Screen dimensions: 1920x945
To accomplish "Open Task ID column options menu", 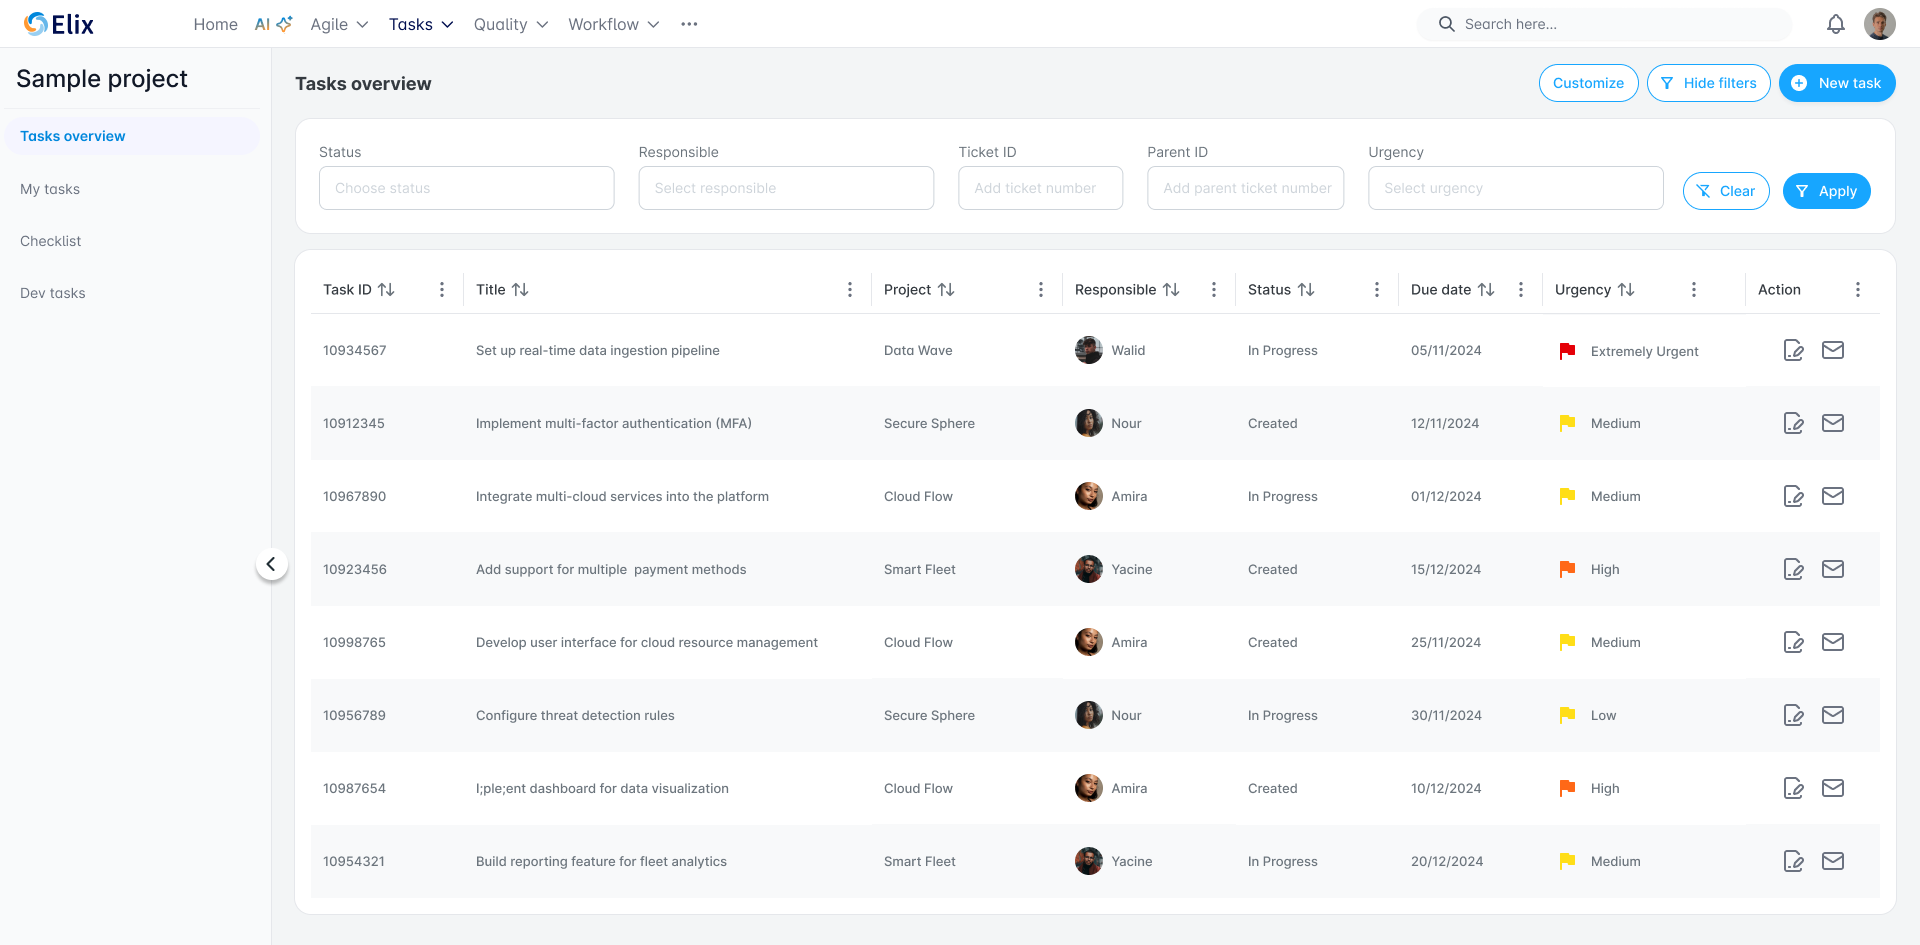I will (x=442, y=289).
